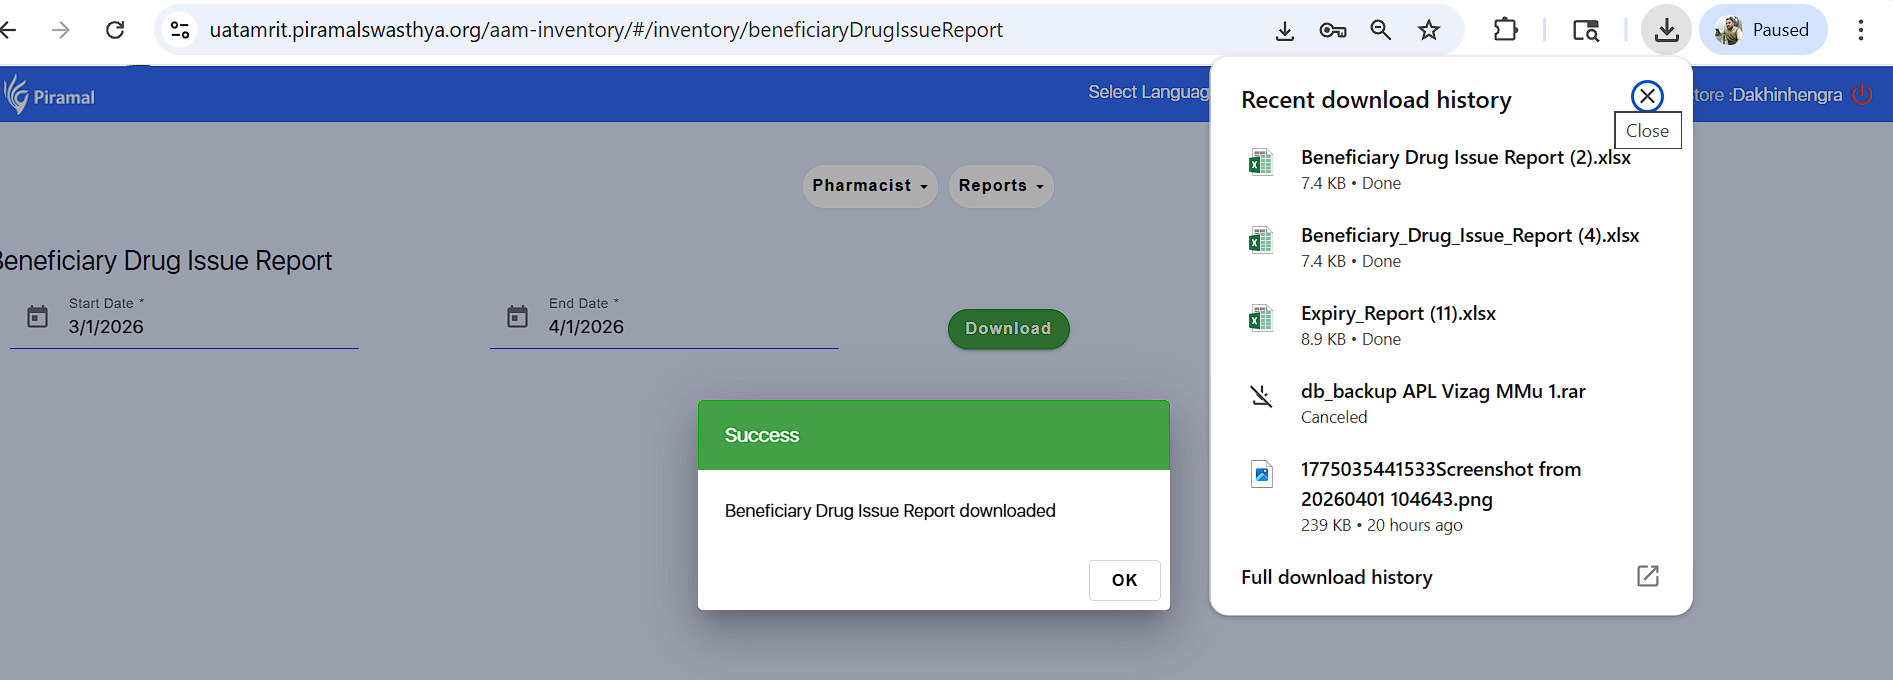
Task: Open full download history external link icon
Action: point(1647,576)
